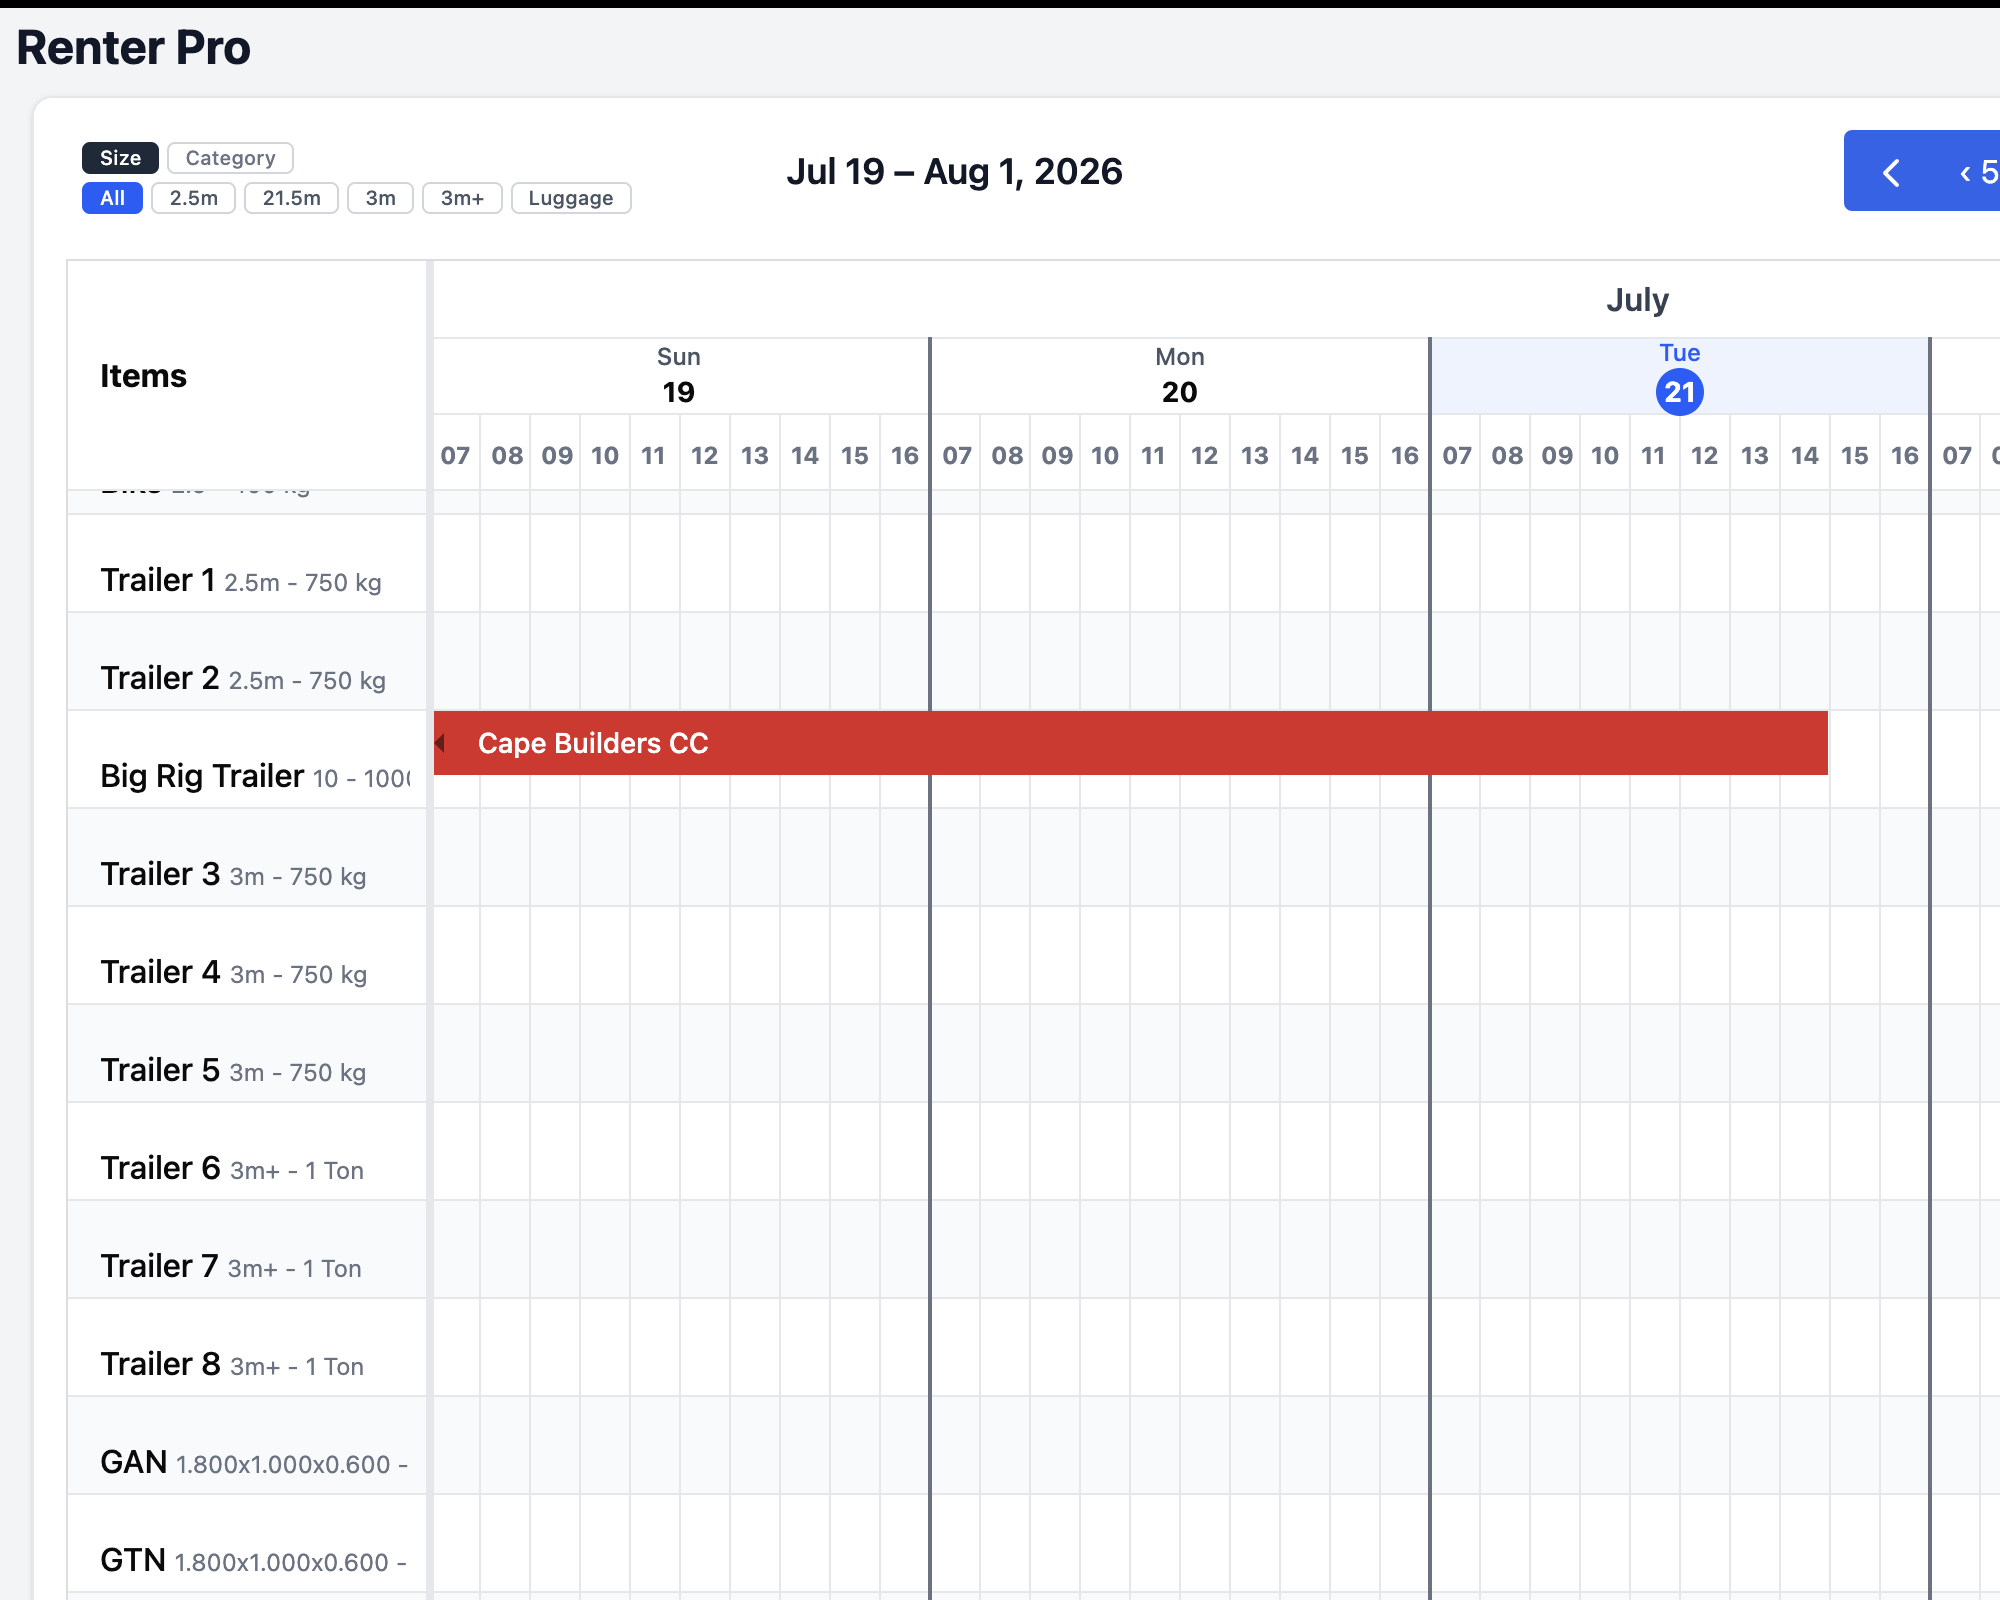Screen dimensions: 2000x1600
Task: Jump back five with the ‹ 5 button
Action: pos(1977,172)
